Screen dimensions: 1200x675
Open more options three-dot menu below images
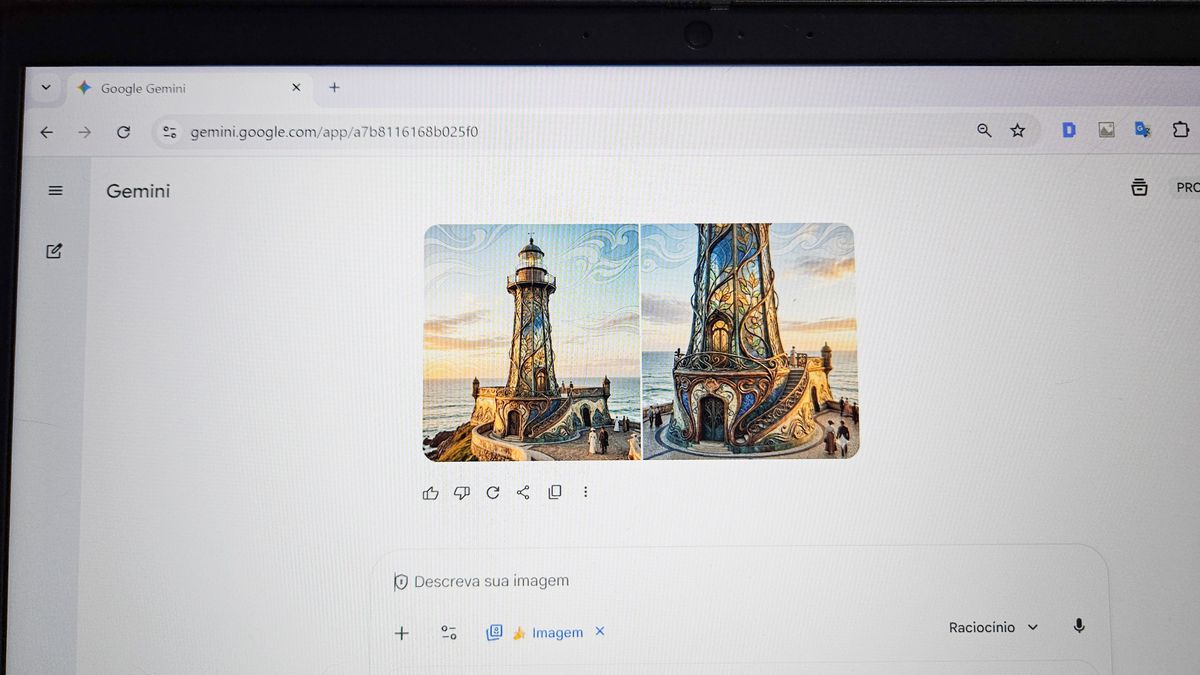(586, 492)
